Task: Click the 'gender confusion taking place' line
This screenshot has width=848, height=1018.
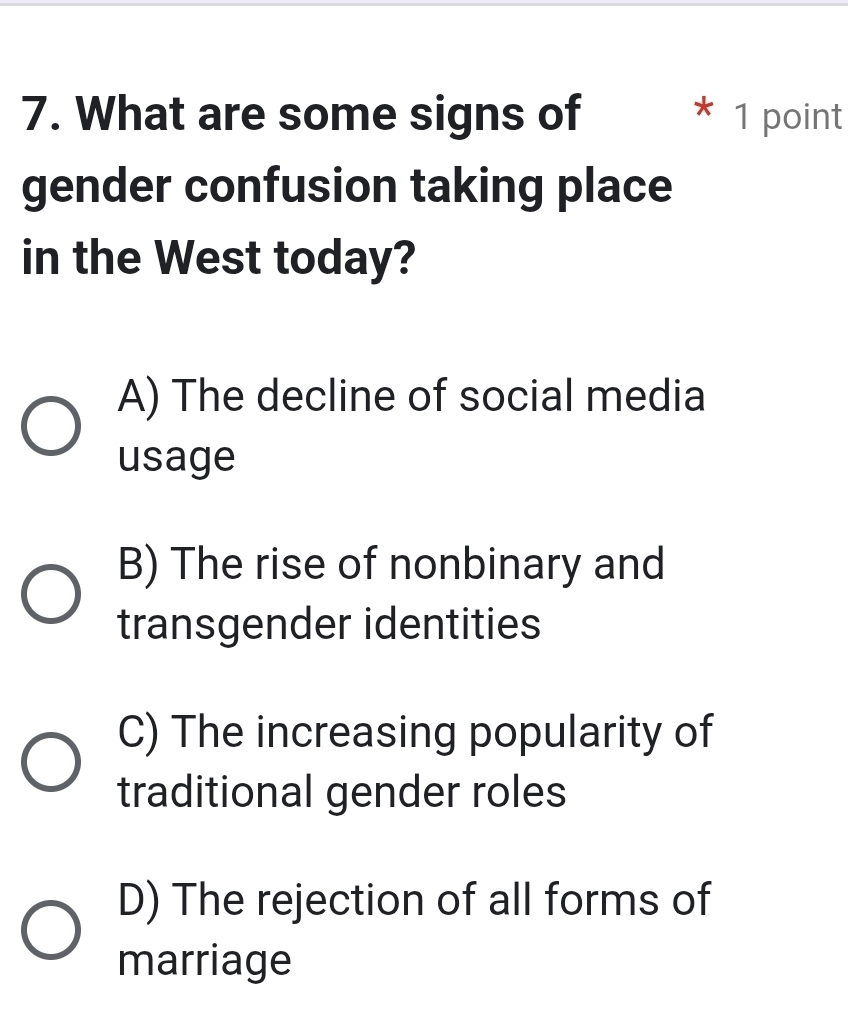Action: (346, 187)
